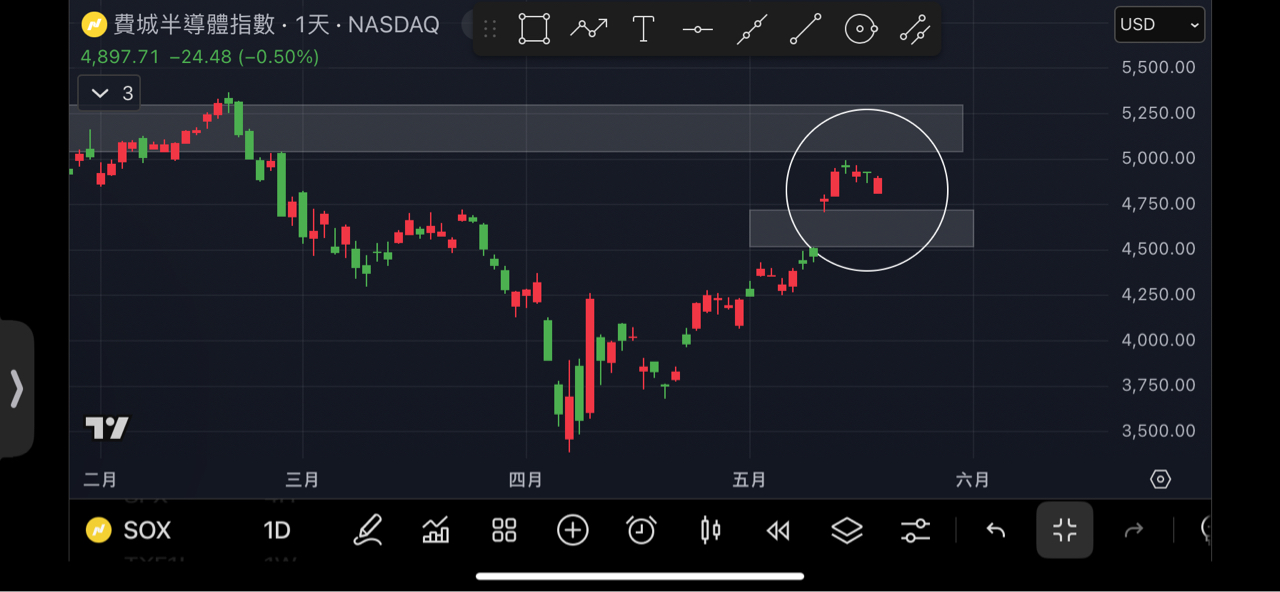Tap the add plus circle icon
Screen dimensions: 1280x592
pos(573,530)
